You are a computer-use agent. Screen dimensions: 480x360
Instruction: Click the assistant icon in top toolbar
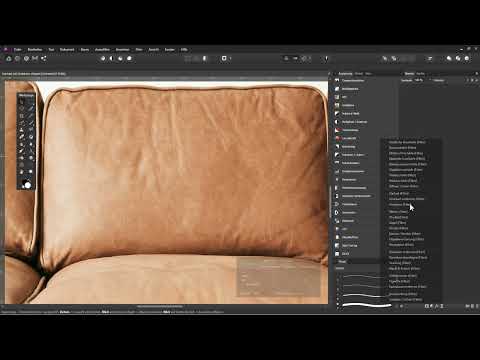click(326, 59)
